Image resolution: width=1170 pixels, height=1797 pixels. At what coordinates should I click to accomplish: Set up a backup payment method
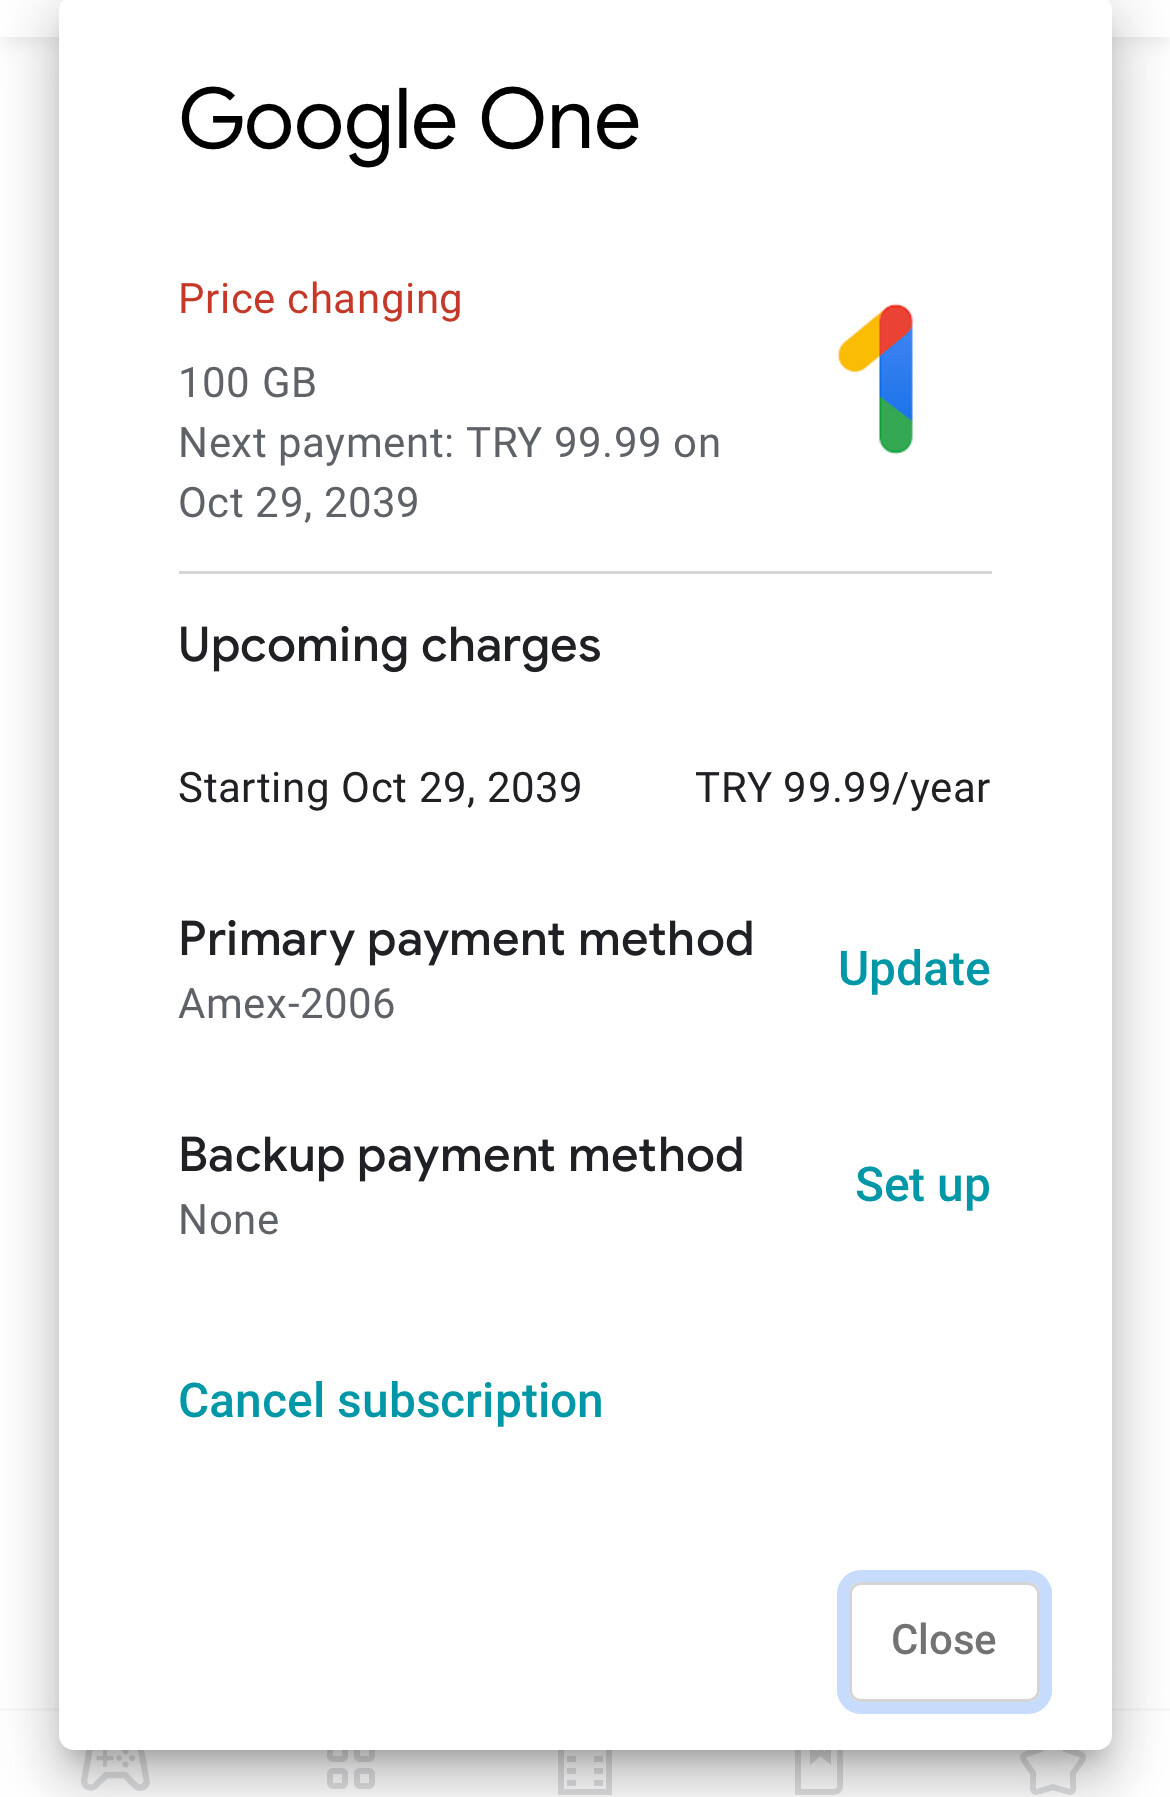[x=922, y=1185]
